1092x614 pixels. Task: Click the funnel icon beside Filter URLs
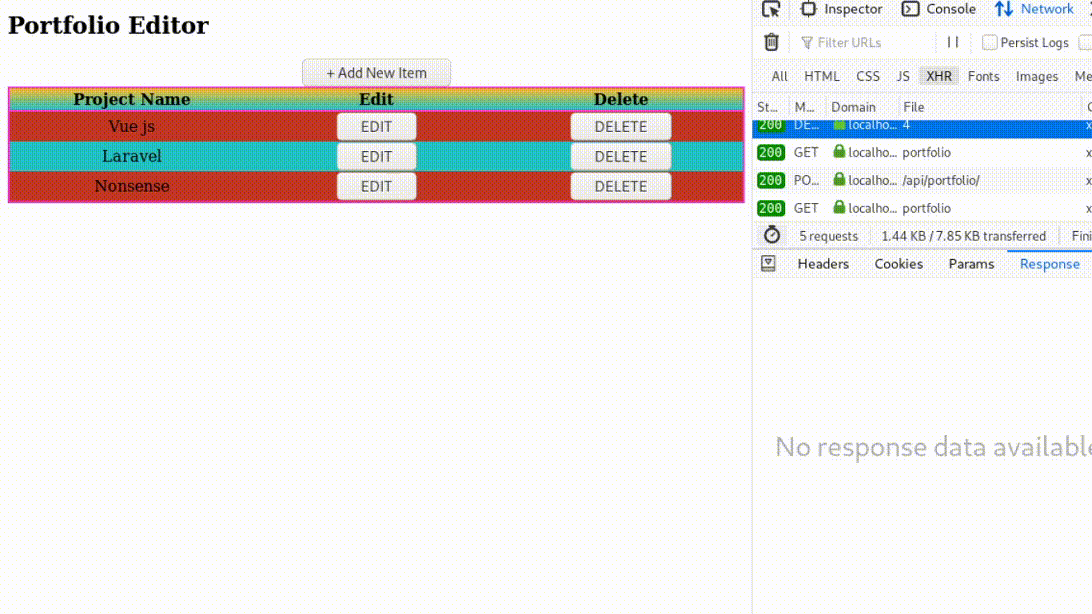click(806, 42)
